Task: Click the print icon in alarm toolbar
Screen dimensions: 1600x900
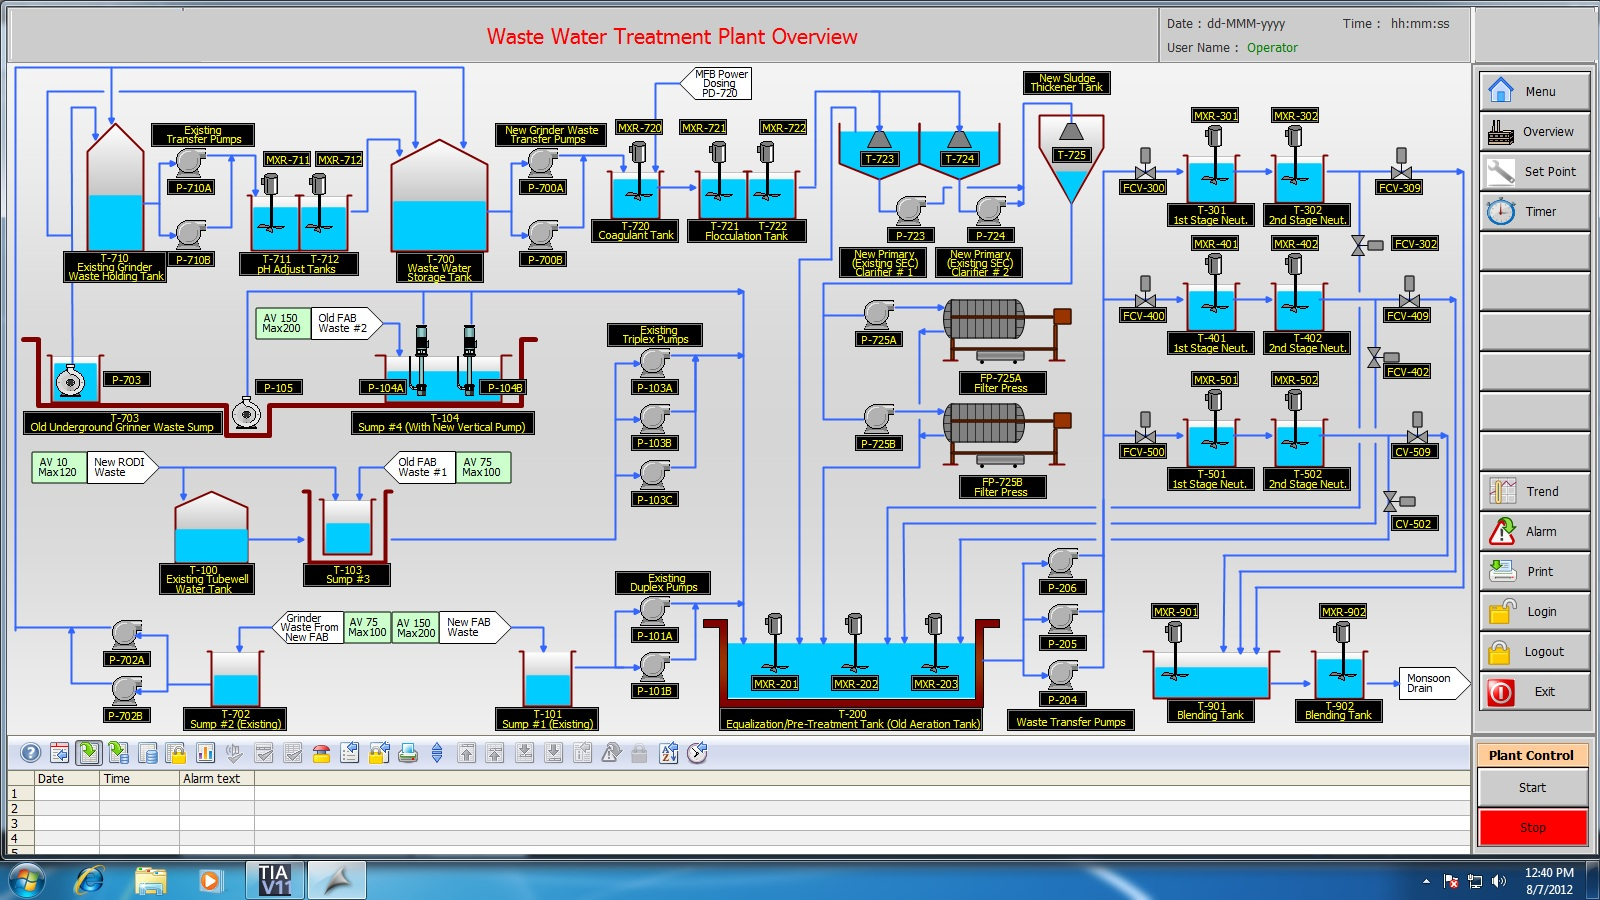Action: [x=408, y=753]
